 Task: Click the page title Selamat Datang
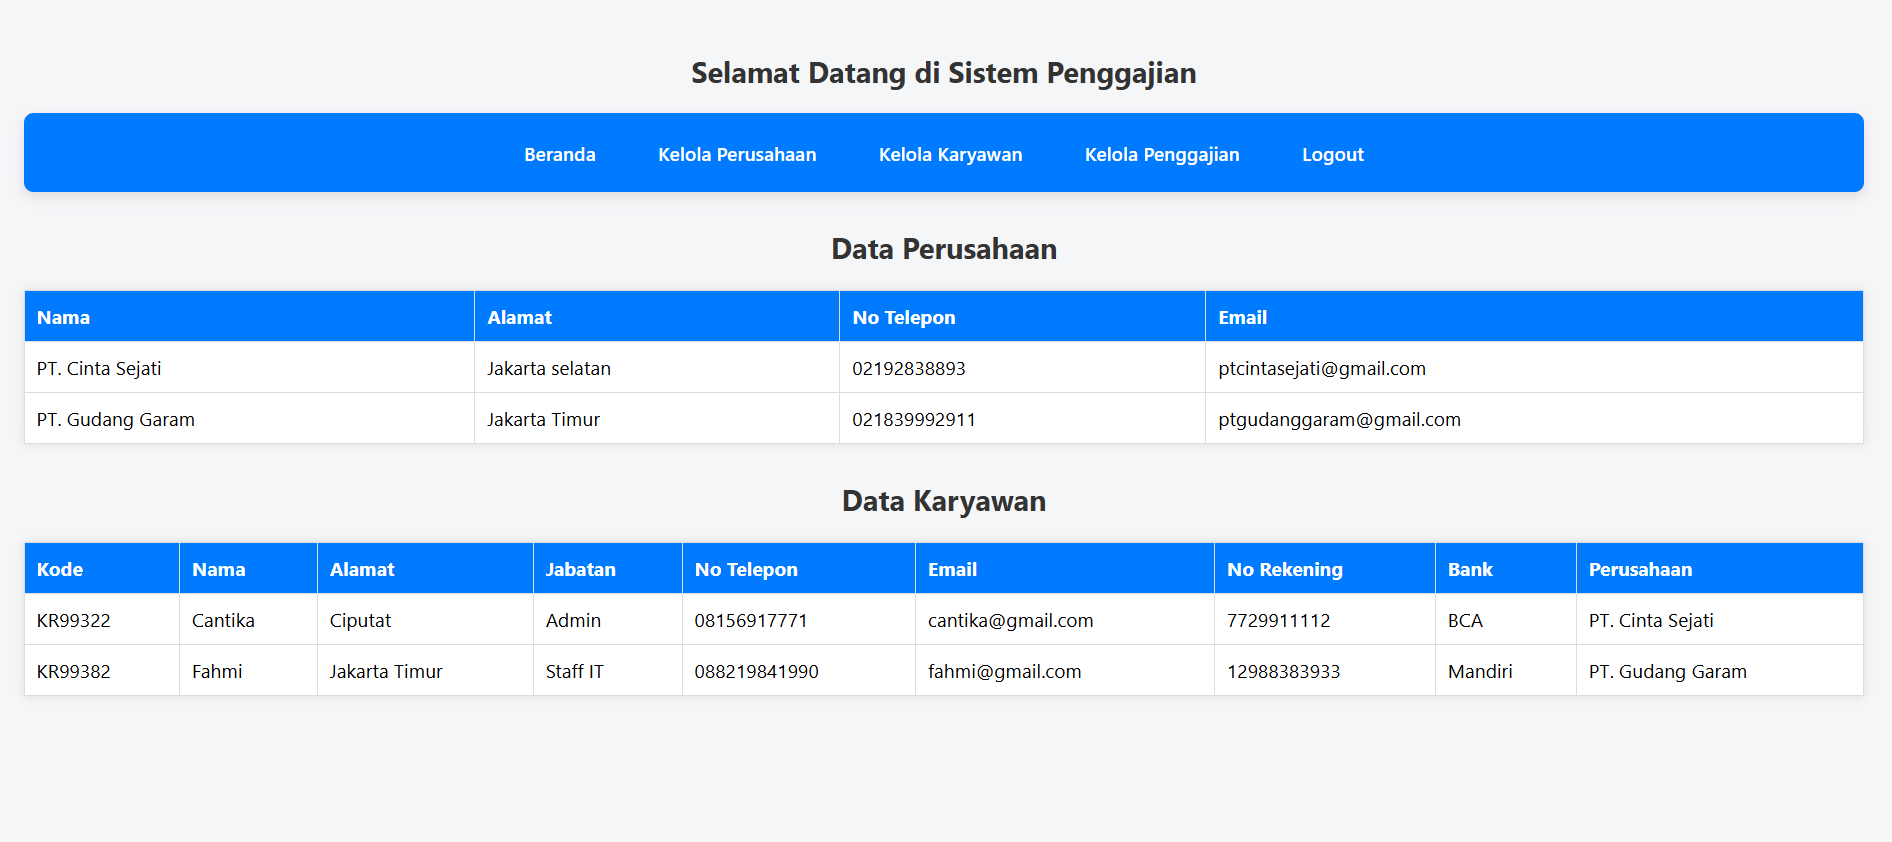tap(944, 73)
